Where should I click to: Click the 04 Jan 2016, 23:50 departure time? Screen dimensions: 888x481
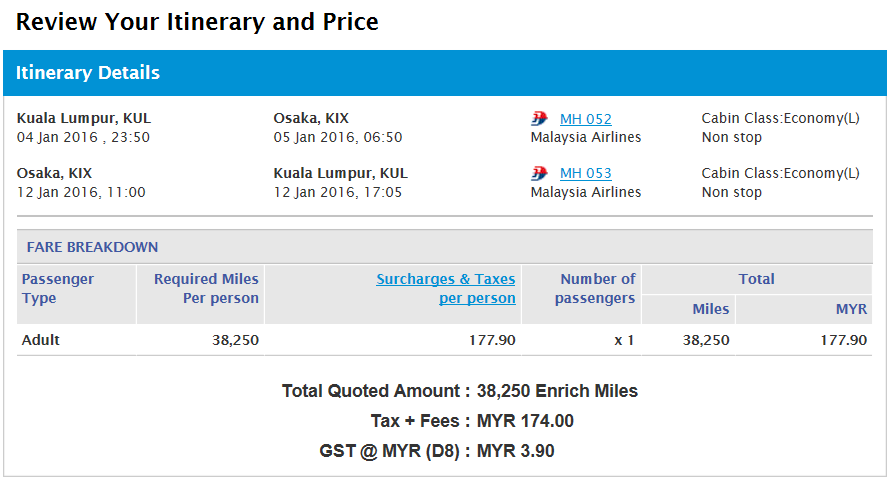pos(83,137)
